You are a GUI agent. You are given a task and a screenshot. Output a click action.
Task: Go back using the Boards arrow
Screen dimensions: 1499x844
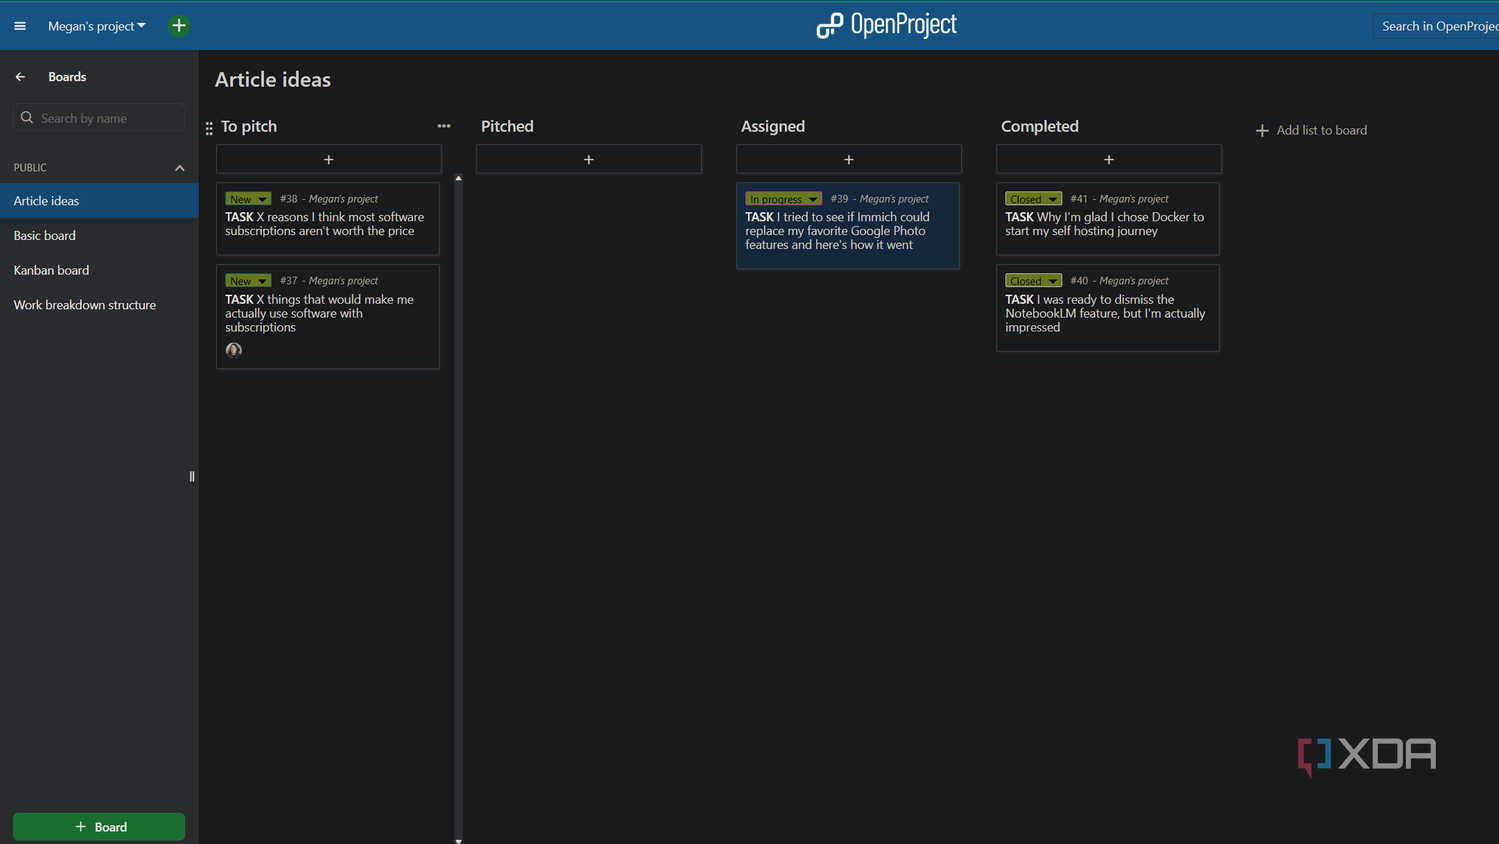click(20, 77)
